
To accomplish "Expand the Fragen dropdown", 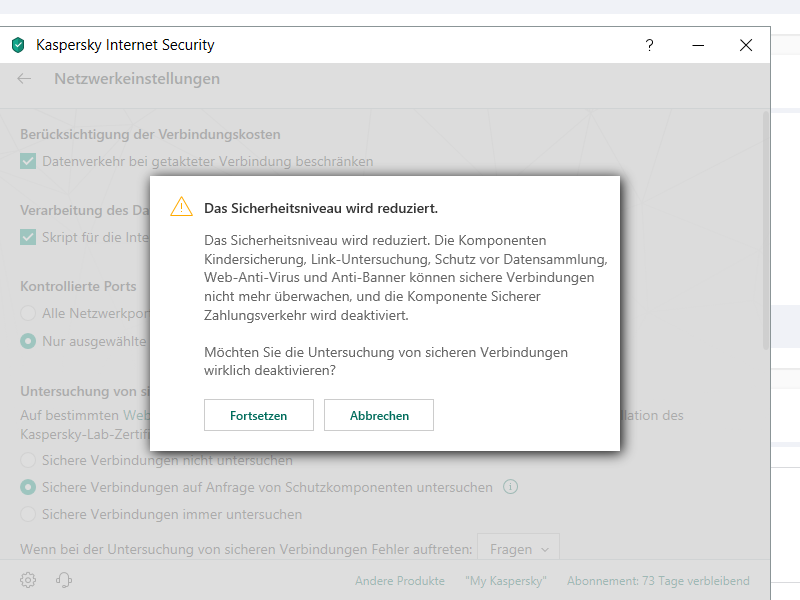I will point(518,549).
